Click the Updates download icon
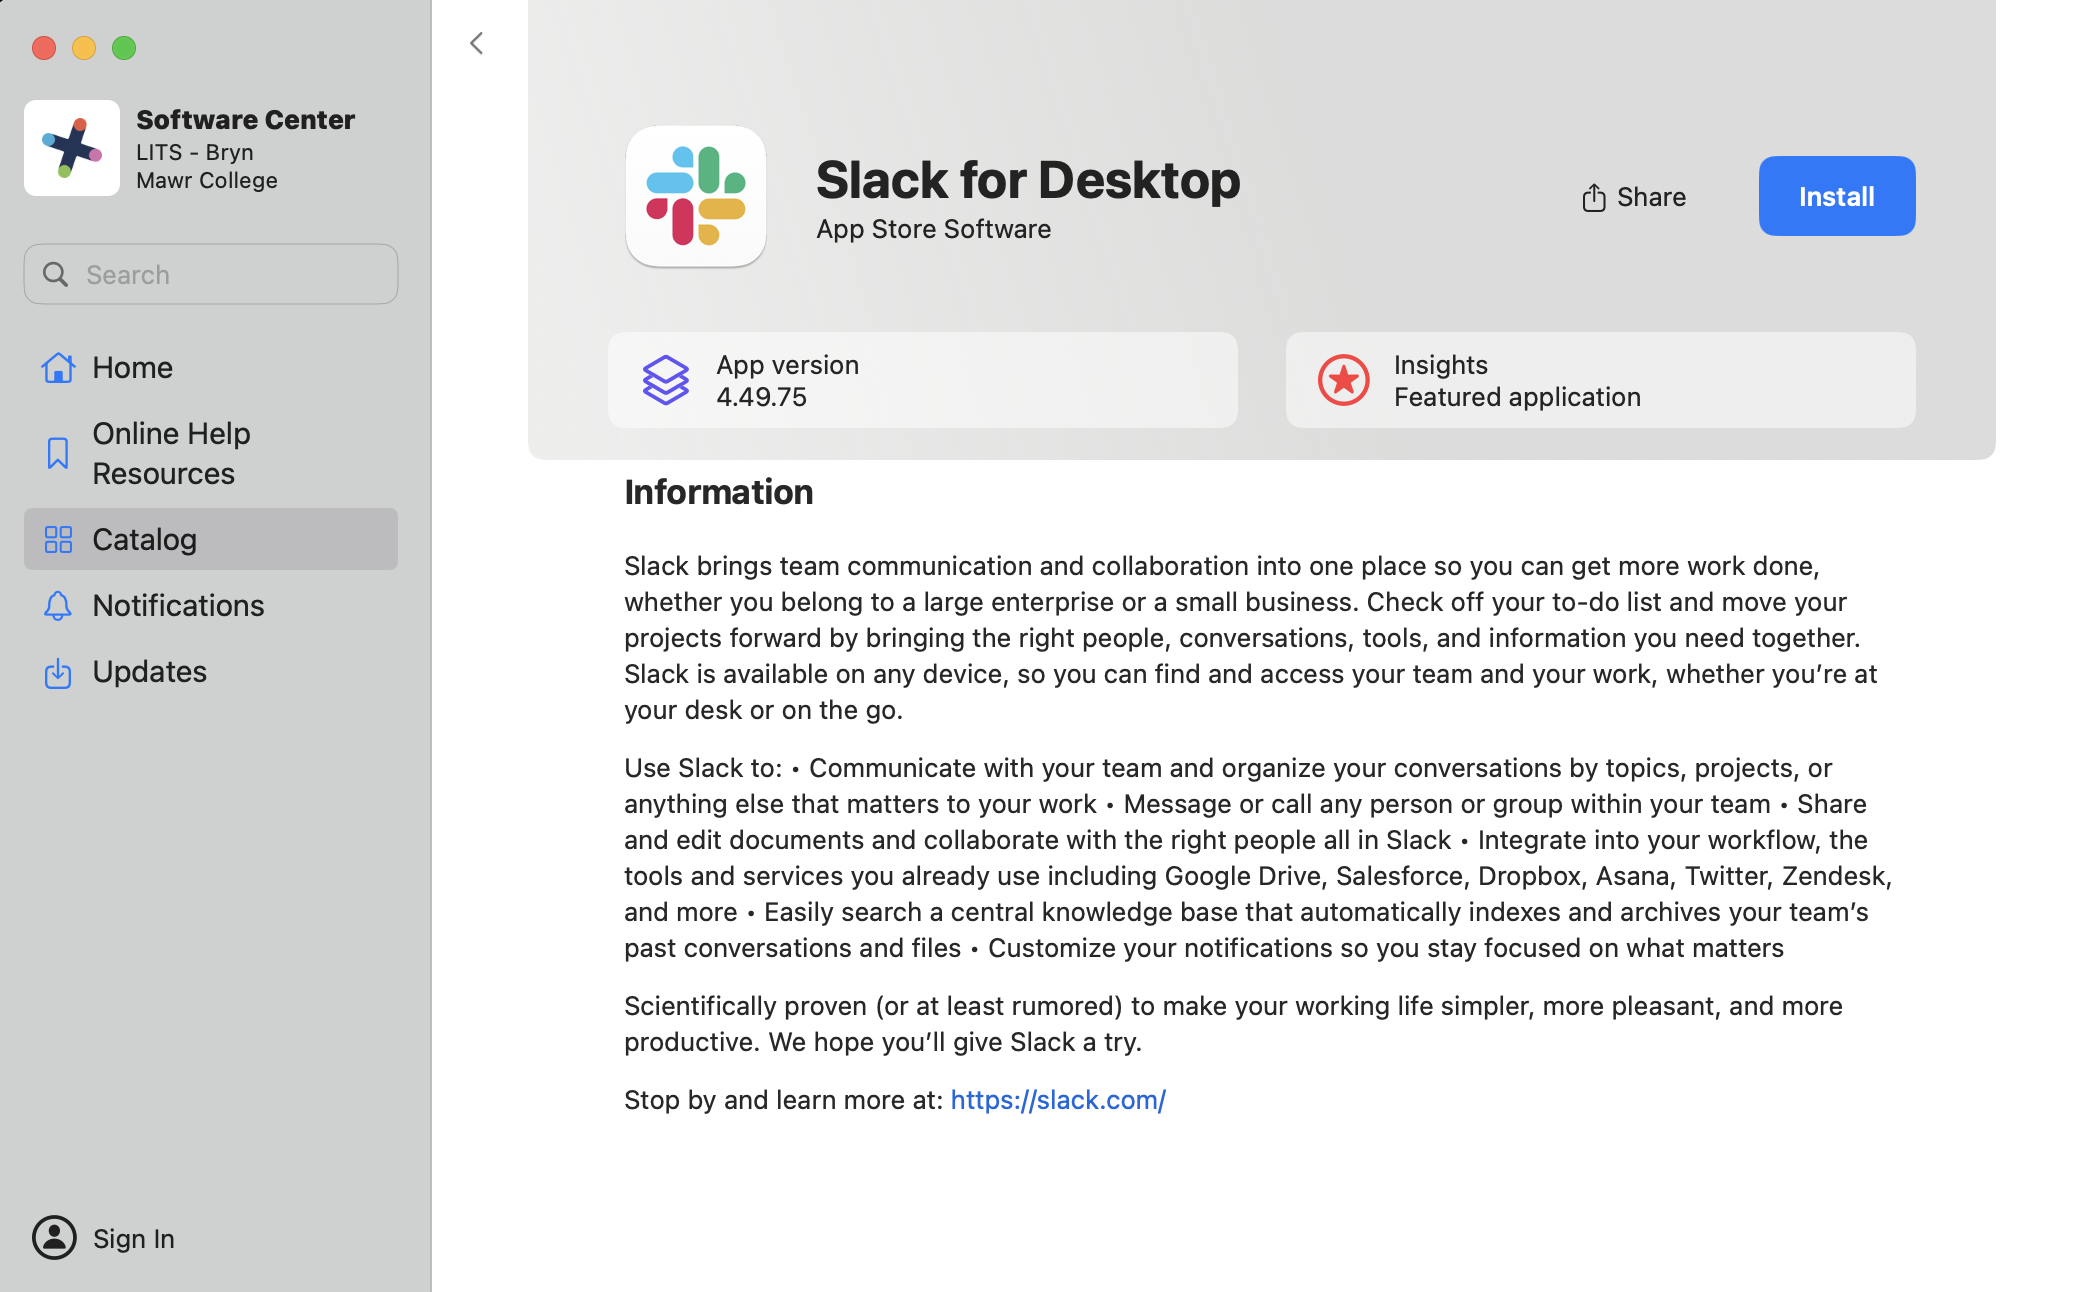The height and width of the screenshot is (1292, 2080). pyautogui.click(x=58, y=673)
